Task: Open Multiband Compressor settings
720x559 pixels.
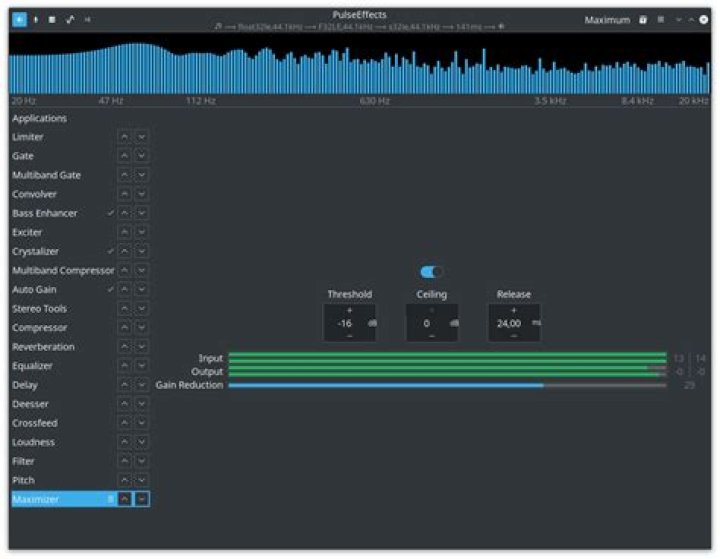Action: (x=63, y=271)
